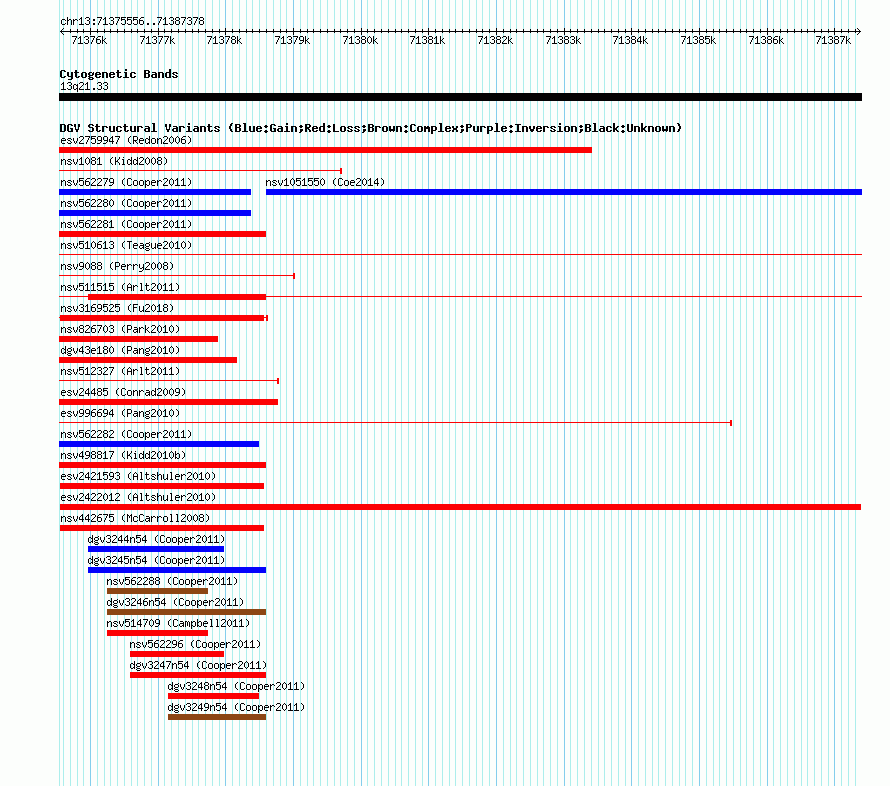The width and height of the screenshot is (890, 786).
Task: Click the black 13q21.33 cytogenetic band bar
Action: click(460, 97)
